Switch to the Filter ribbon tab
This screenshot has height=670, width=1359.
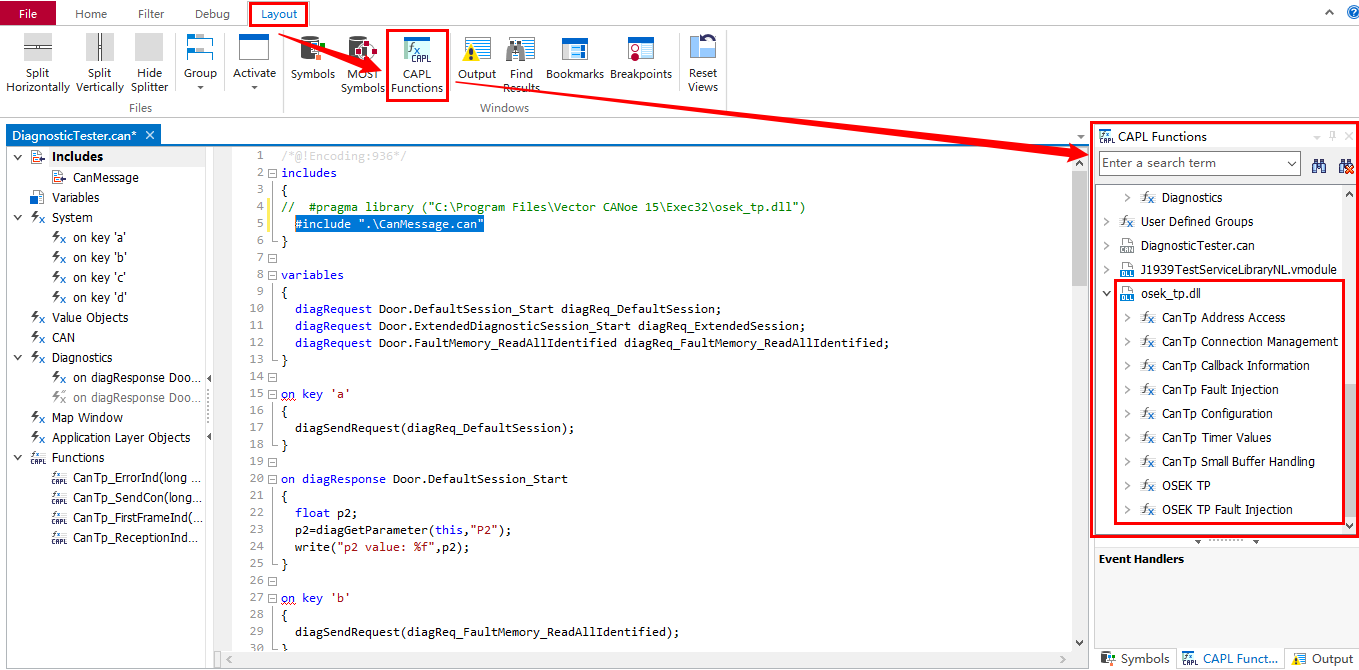click(x=151, y=14)
